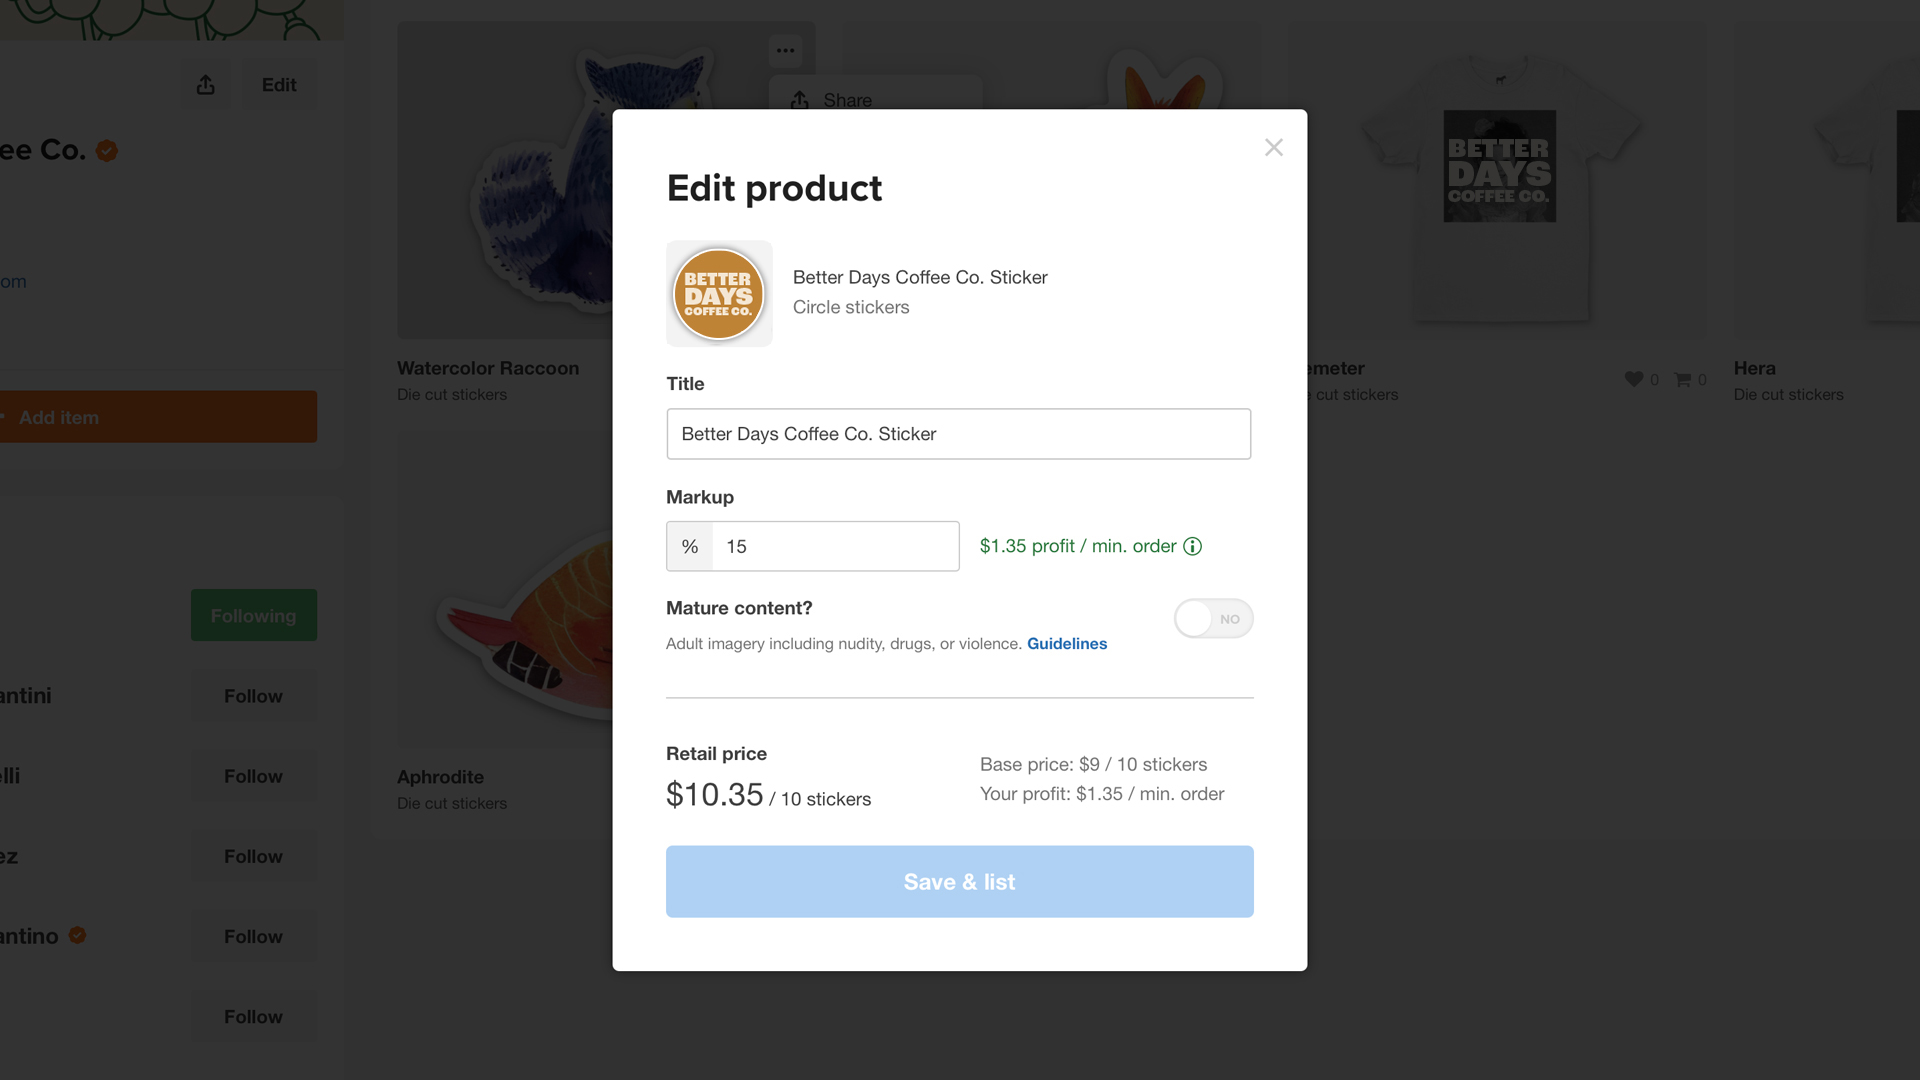Viewport: 1920px width, 1080px height.
Task: Edit the Markup percentage value
Action: pos(836,546)
